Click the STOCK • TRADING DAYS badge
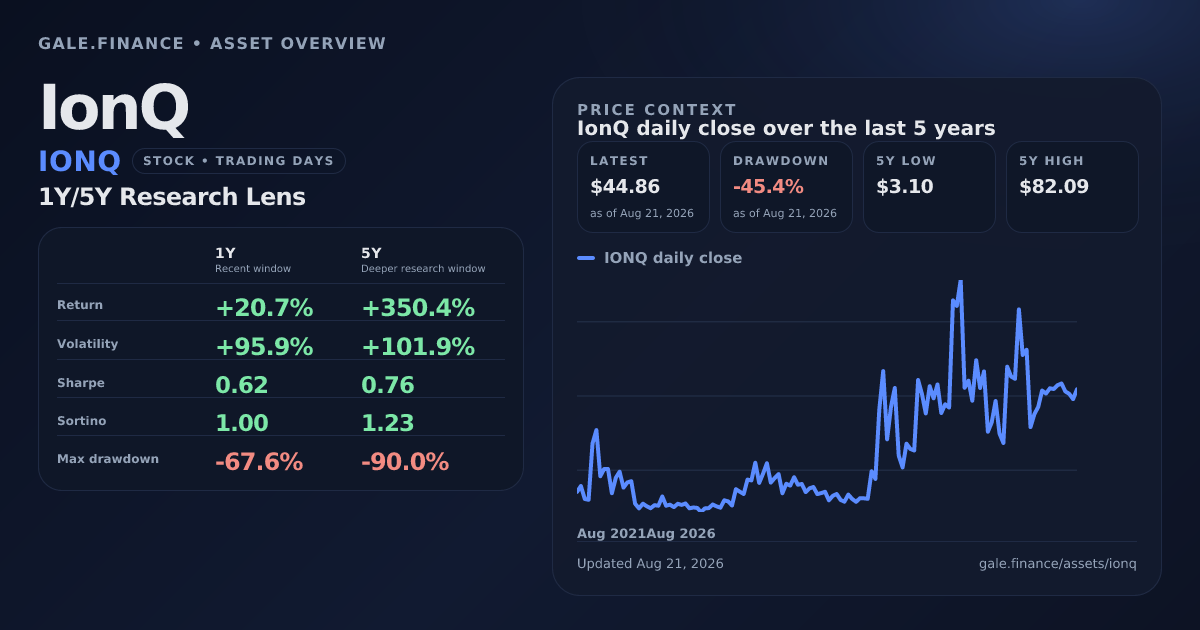This screenshot has height=630, width=1200. point(239,161)
